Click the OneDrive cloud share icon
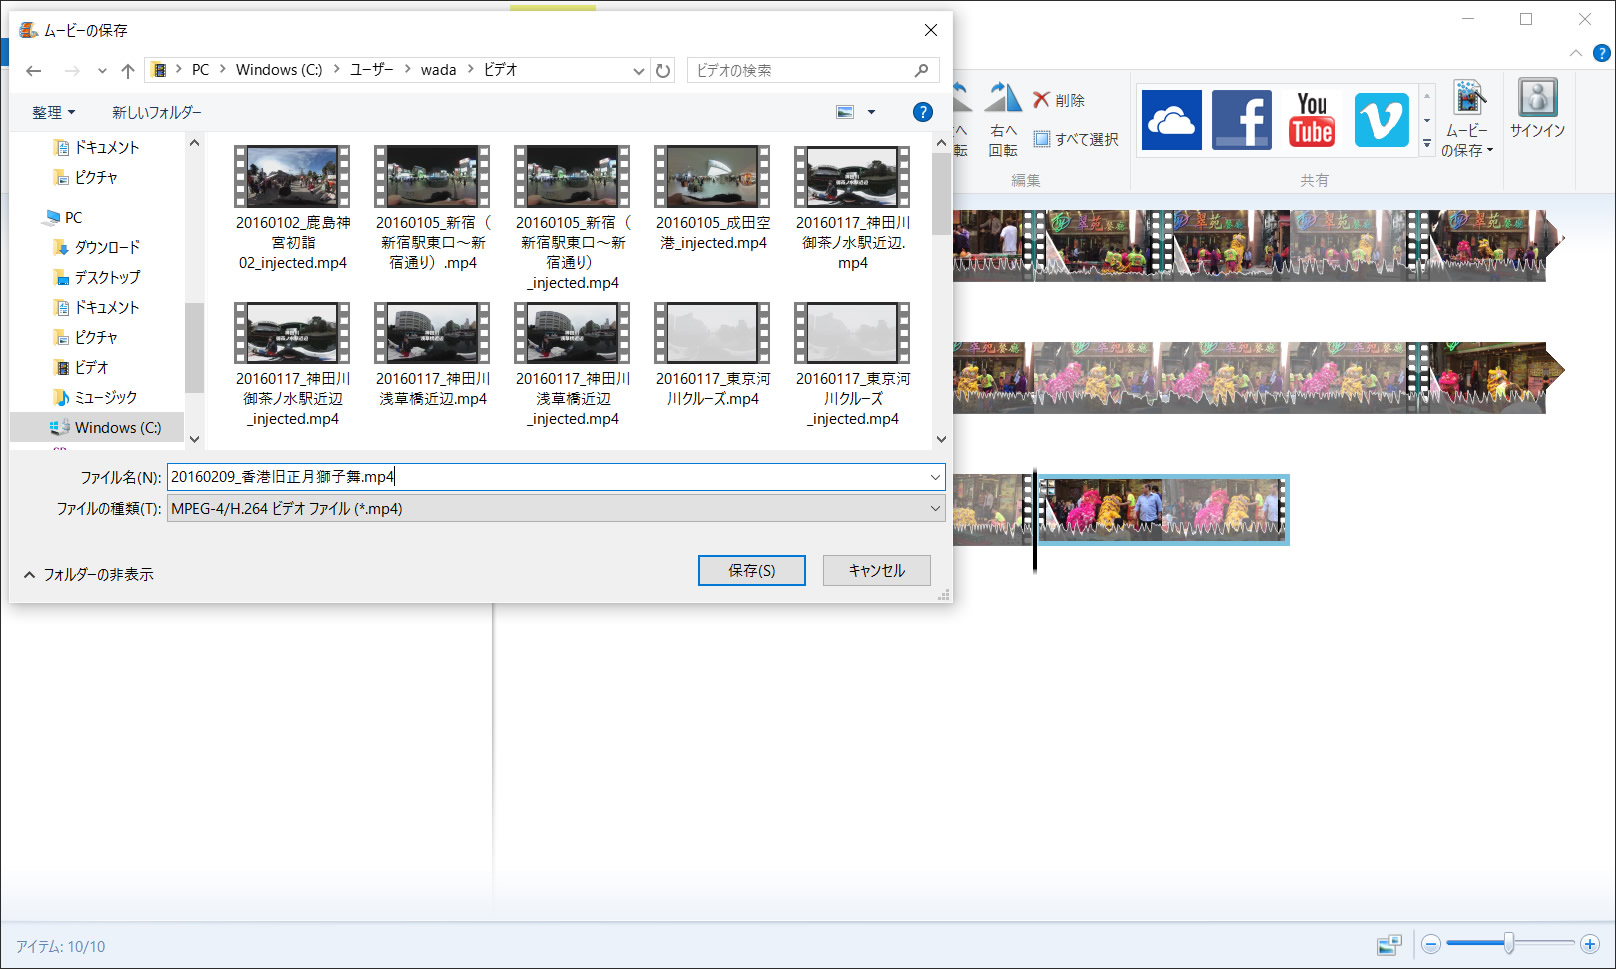Screen dimensions: 1616x969 (x=1171, y=120)
